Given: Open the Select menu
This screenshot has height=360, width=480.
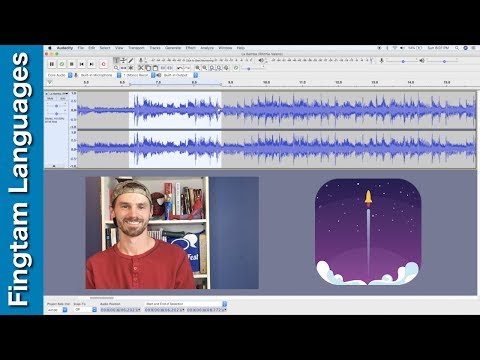Looking at the screenshot, I should coord(105,48).
